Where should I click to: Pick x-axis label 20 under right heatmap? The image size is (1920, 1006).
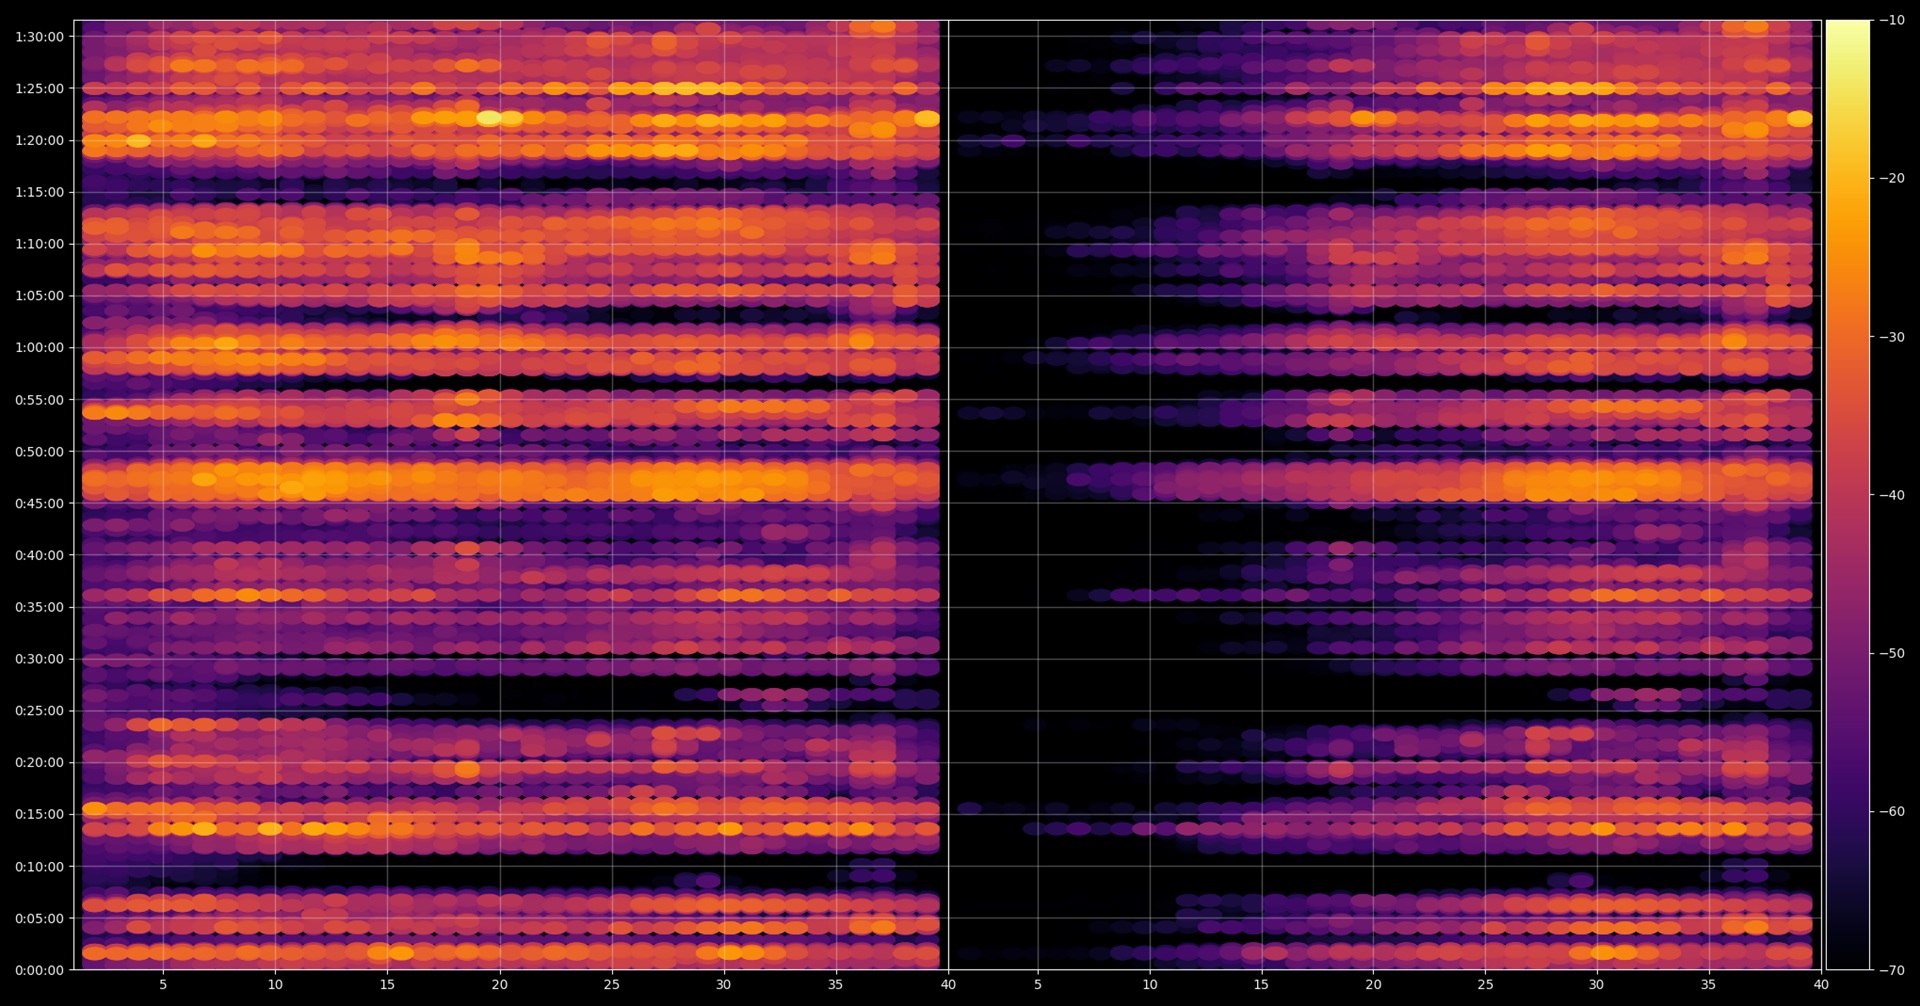tap(1374, 985)
